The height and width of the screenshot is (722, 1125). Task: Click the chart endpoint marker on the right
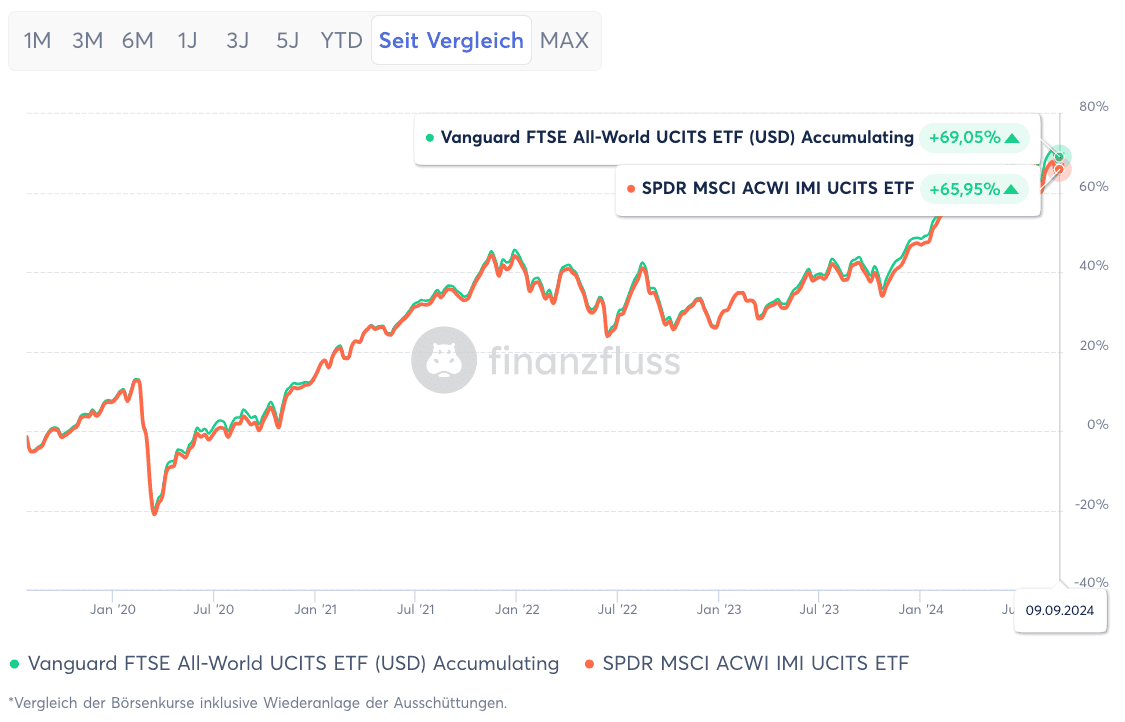1060,158
